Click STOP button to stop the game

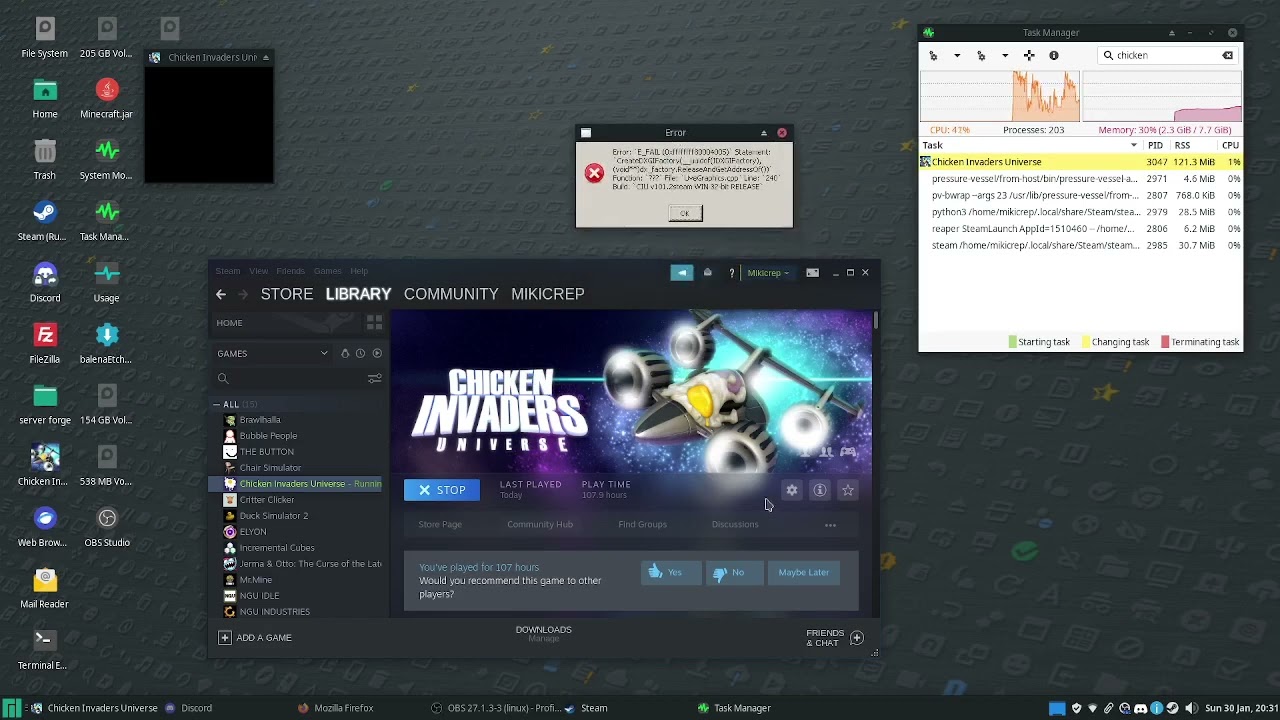tap(442, 490)
